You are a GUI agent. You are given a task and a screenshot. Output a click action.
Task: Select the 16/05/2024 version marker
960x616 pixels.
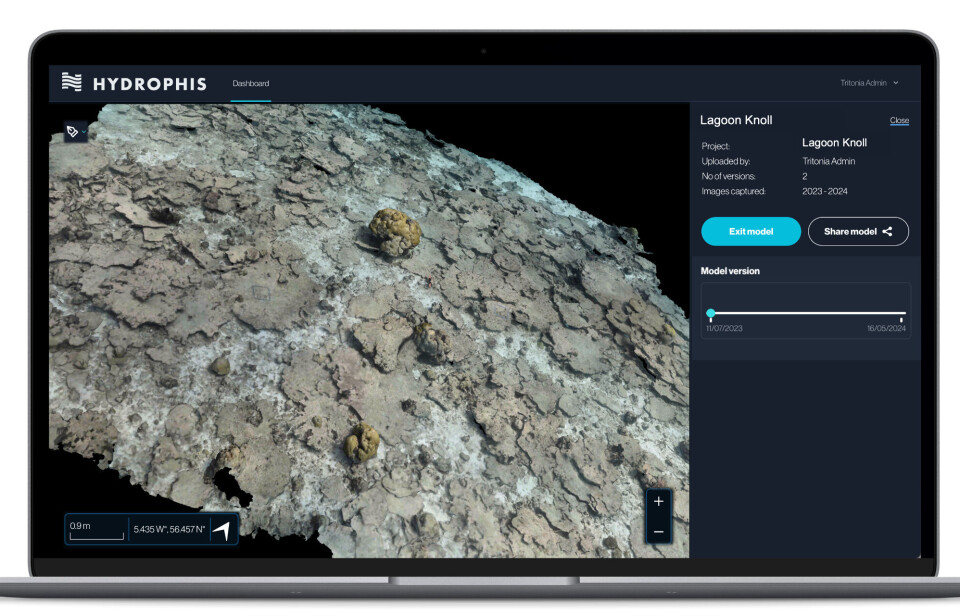pyautogui.click(x=902, y=319)
